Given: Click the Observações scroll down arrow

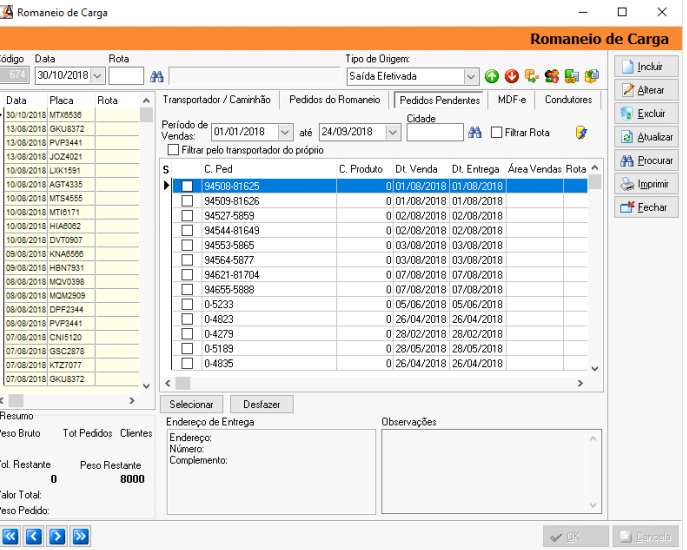Looking at the screenshot, I should click(593, 505).
